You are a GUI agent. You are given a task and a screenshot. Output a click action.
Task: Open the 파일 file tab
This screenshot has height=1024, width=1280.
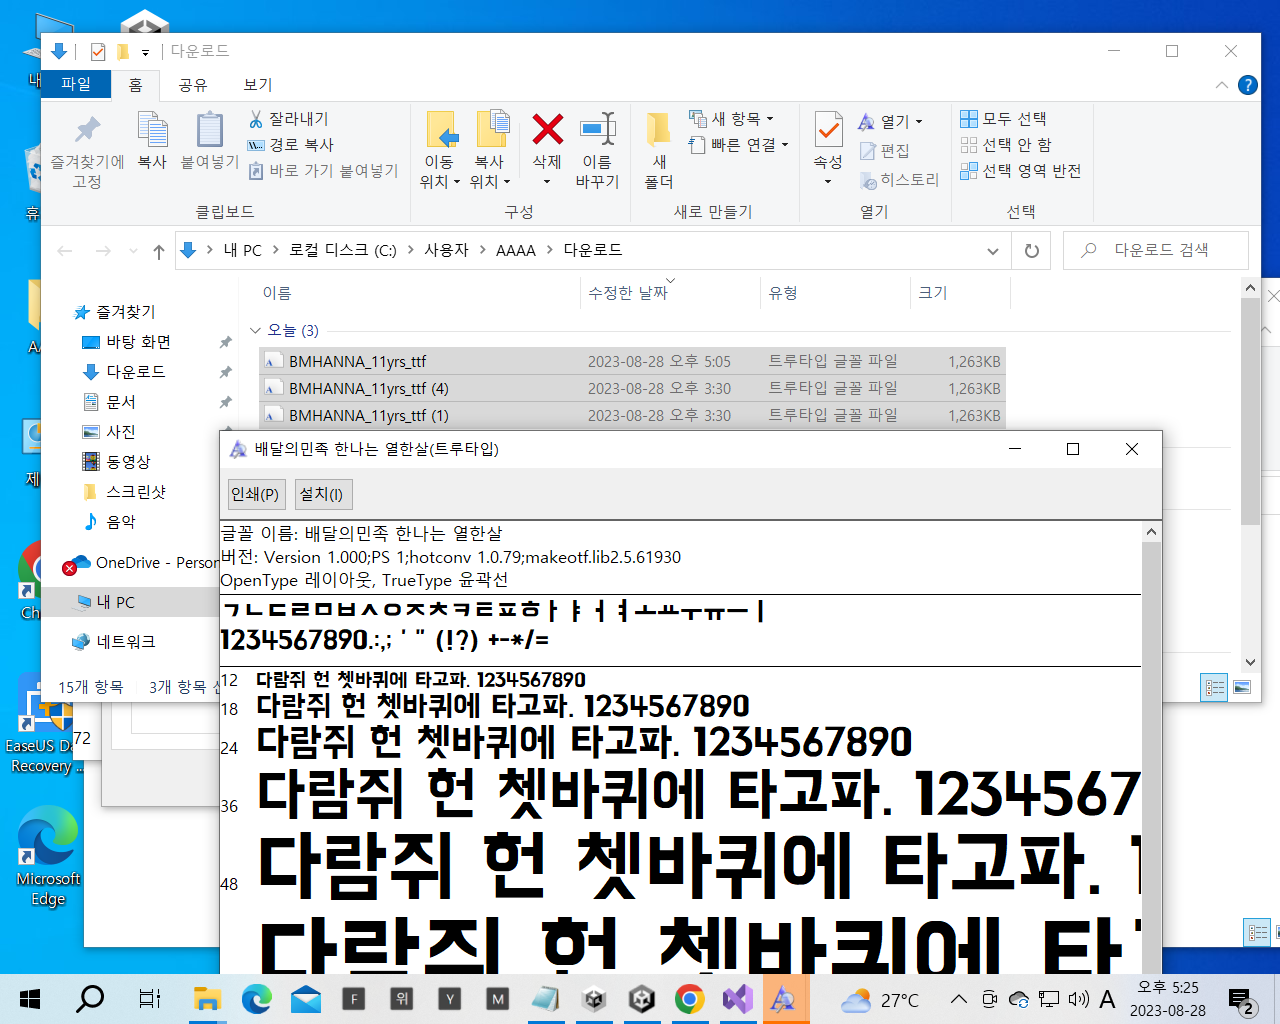76,84
